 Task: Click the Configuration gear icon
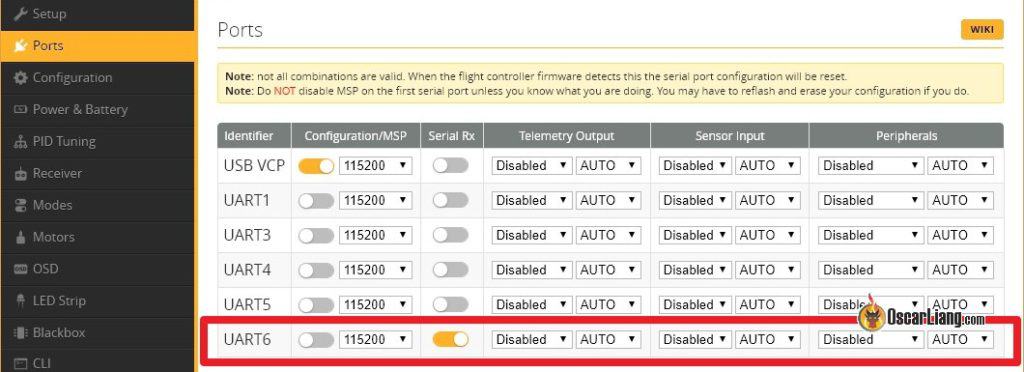[x=21, y=77]
